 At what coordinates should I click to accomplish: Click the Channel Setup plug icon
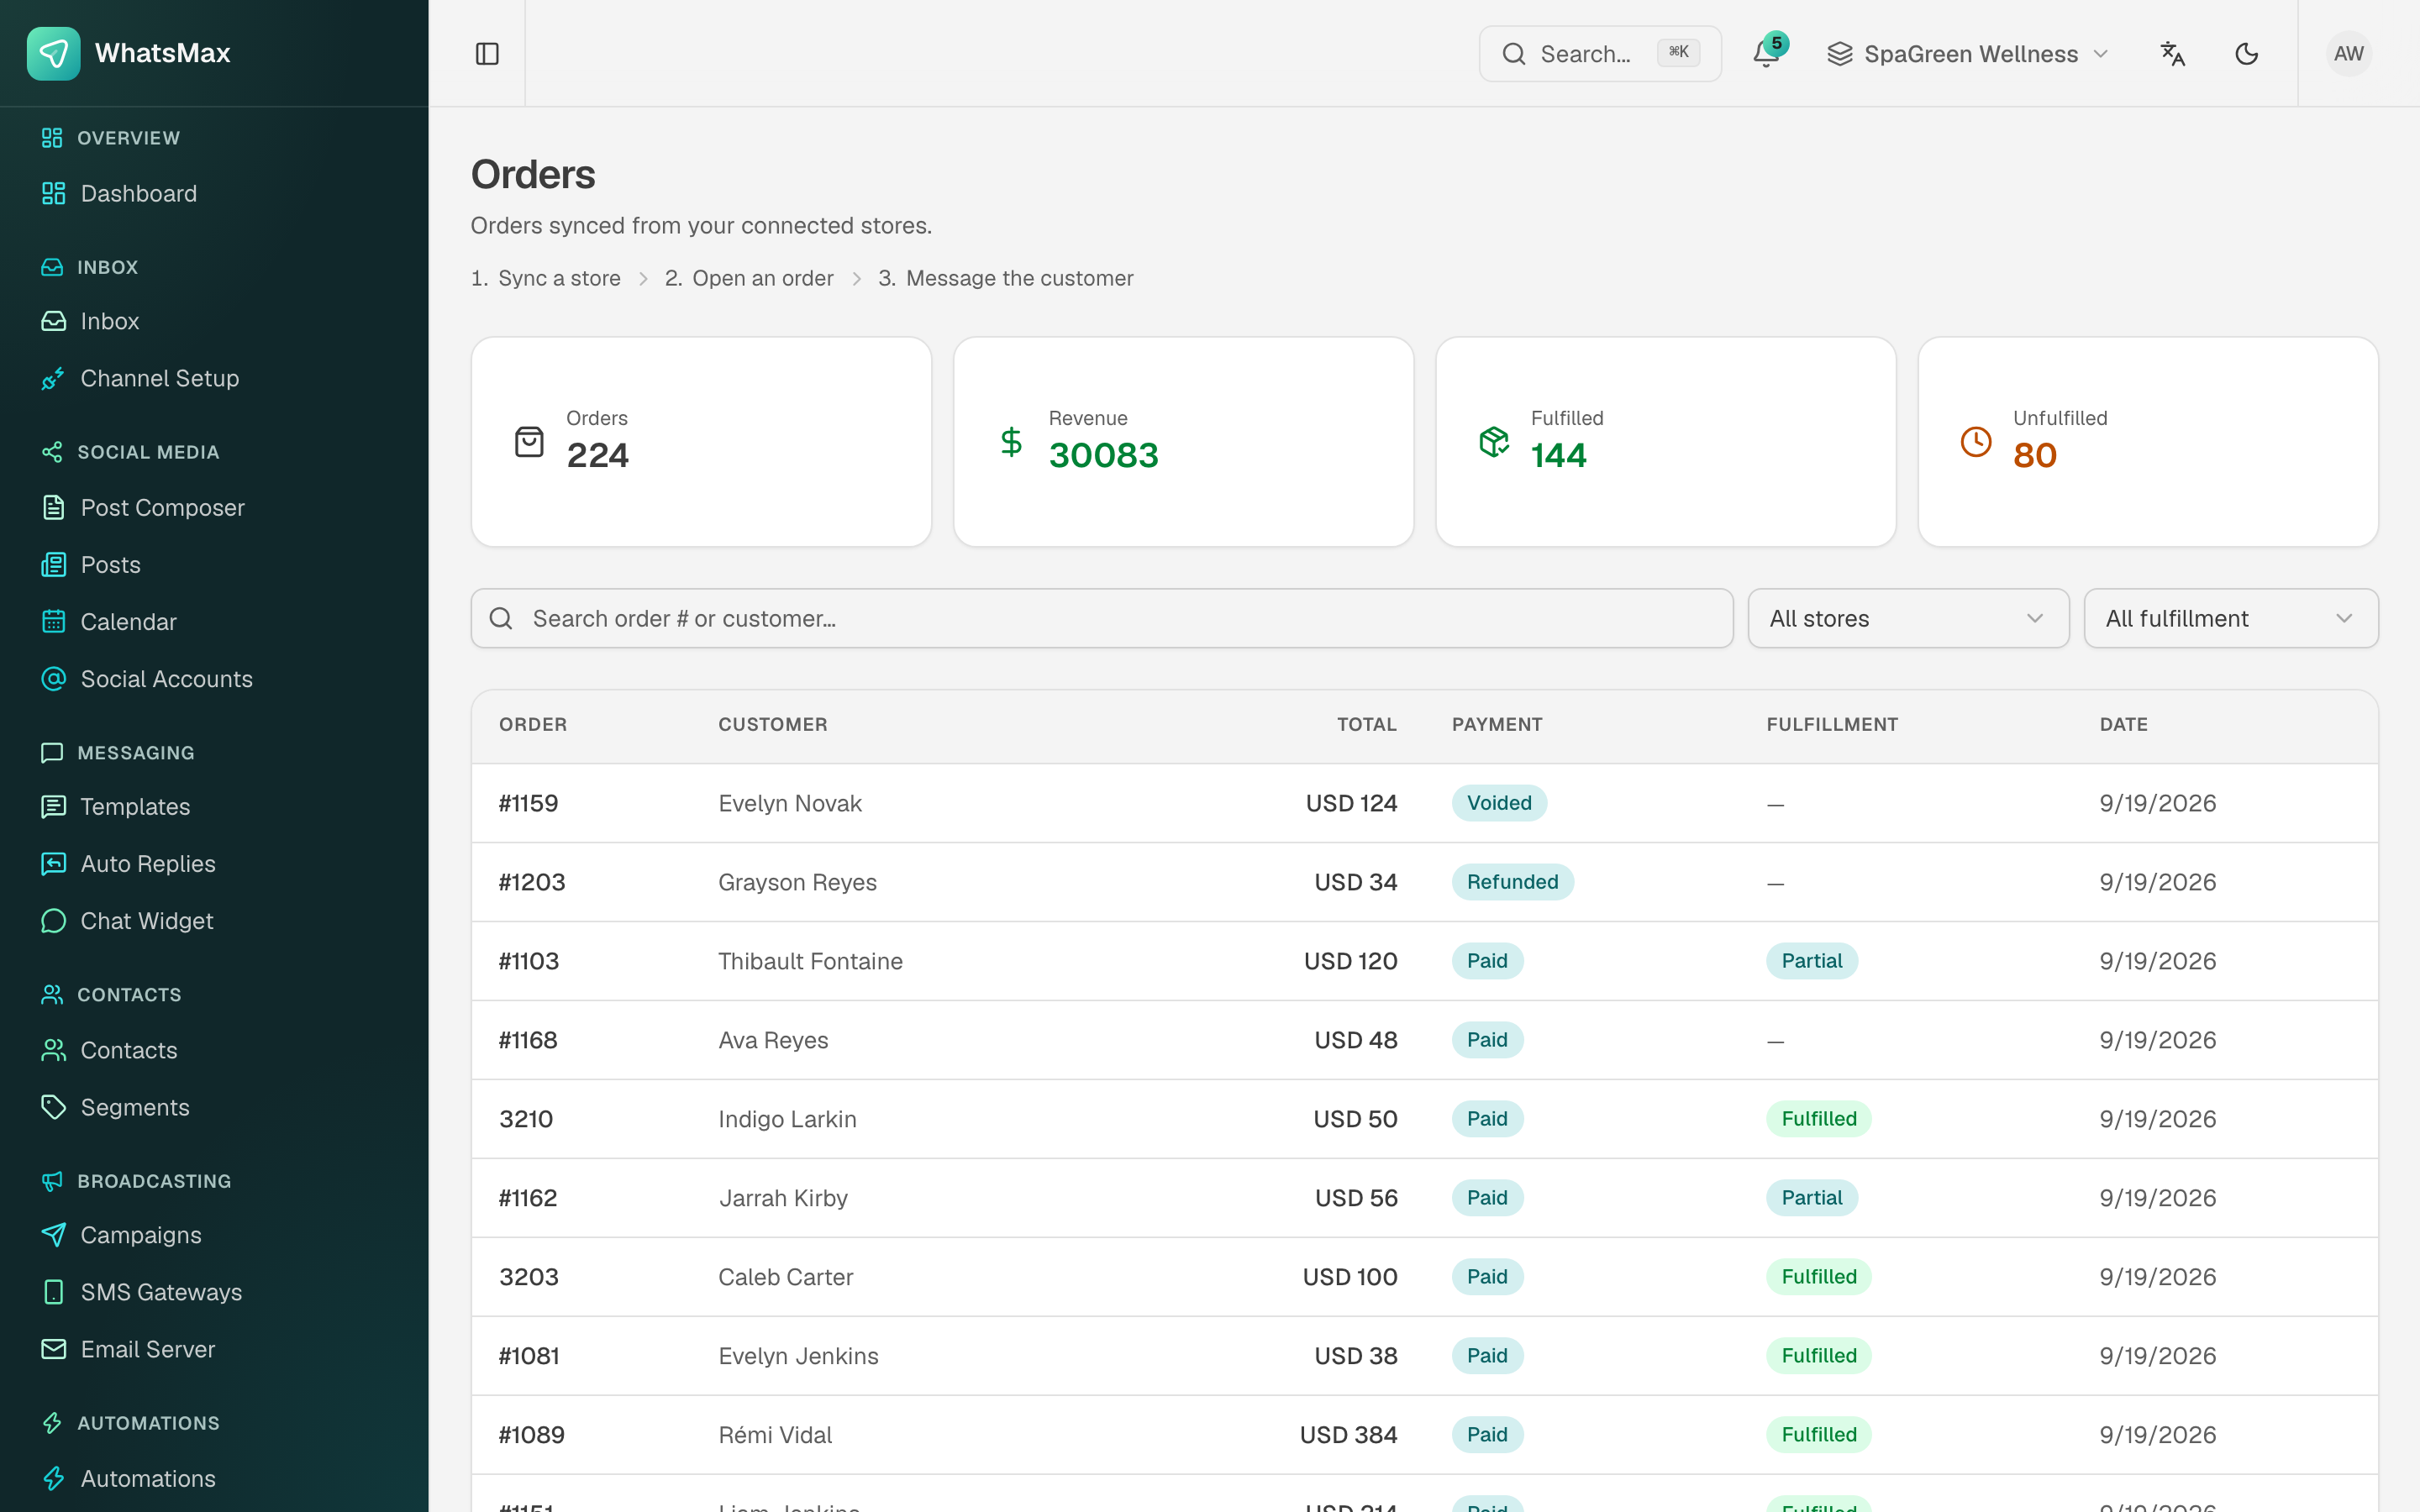[x=53, y=378]
